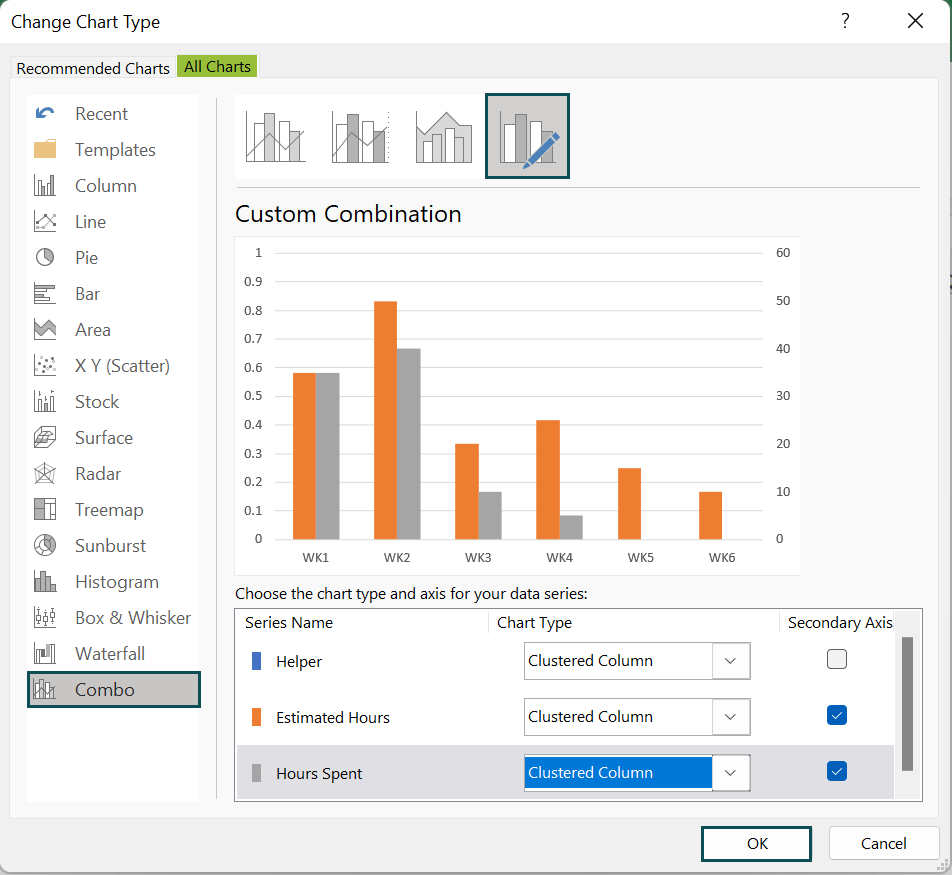The width and height of the screenshot is (952, 875).
Task: Select the Combo chart category icon
Action: pos(45,689)
